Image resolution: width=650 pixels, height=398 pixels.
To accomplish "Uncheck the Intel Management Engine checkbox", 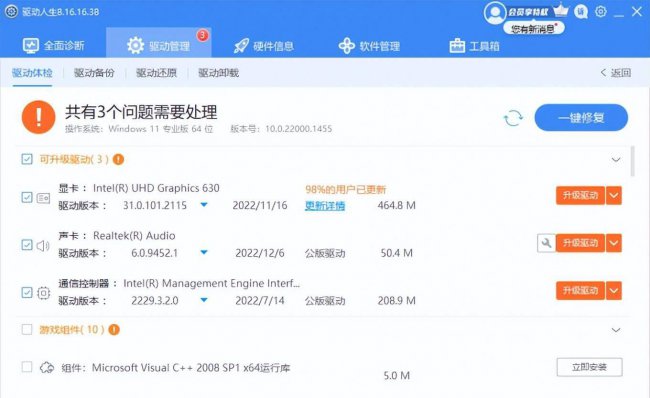I will tap(27, 293).
